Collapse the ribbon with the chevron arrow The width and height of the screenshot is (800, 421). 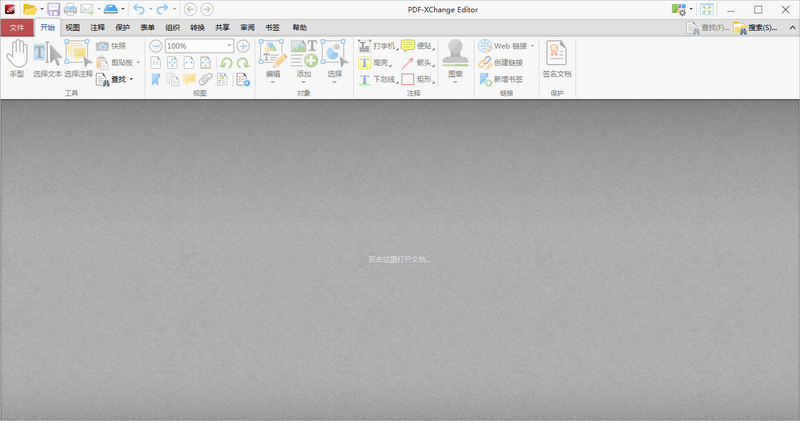(790, 28)
